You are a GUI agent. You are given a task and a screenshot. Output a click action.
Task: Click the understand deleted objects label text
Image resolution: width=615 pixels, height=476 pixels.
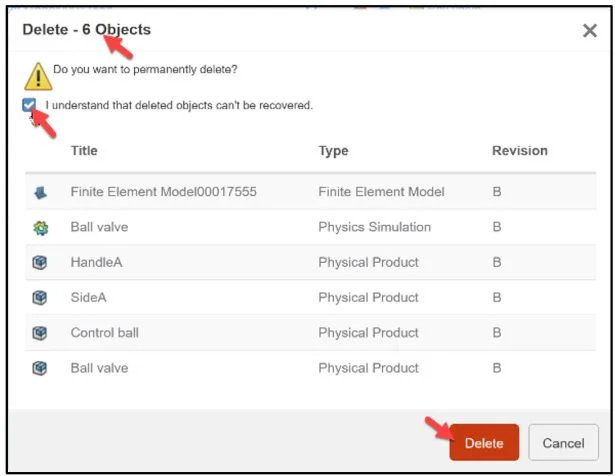(179, 105)
